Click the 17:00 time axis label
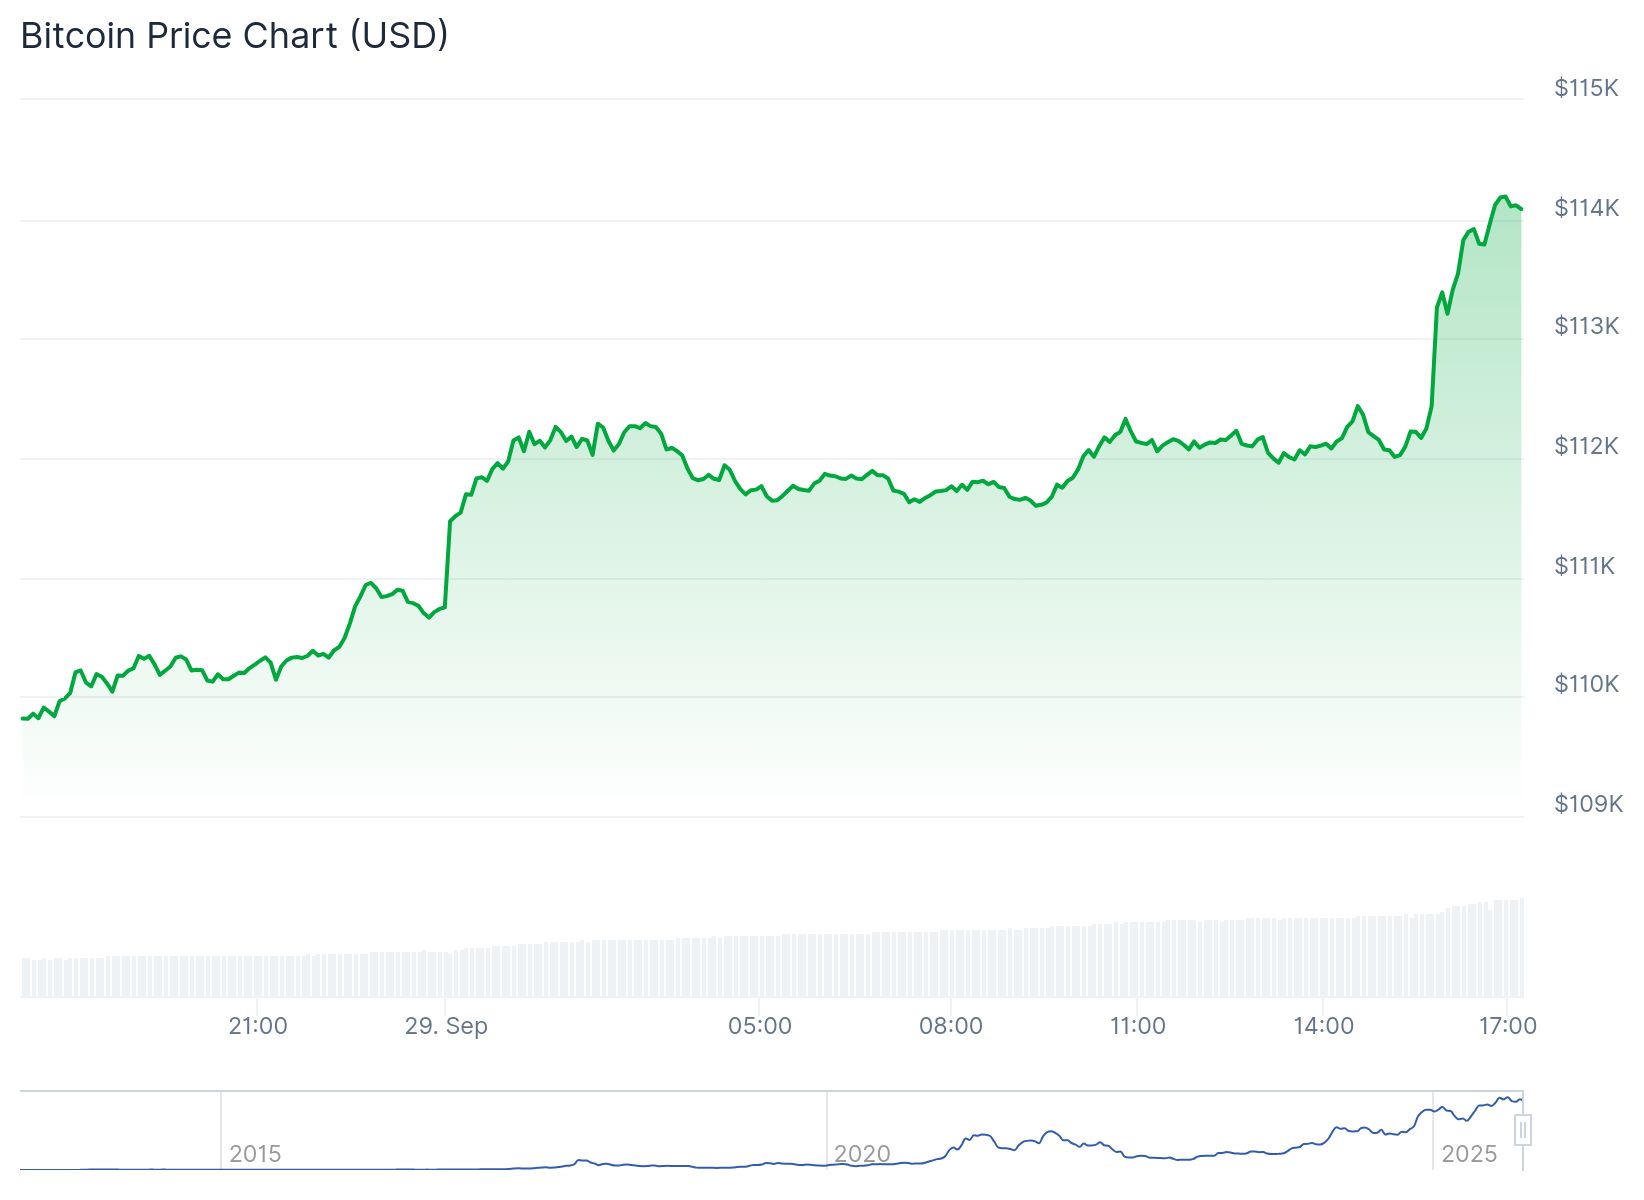Screen dimensions: 1644x1200 pyautogui.click(x=1508, y=1026)
